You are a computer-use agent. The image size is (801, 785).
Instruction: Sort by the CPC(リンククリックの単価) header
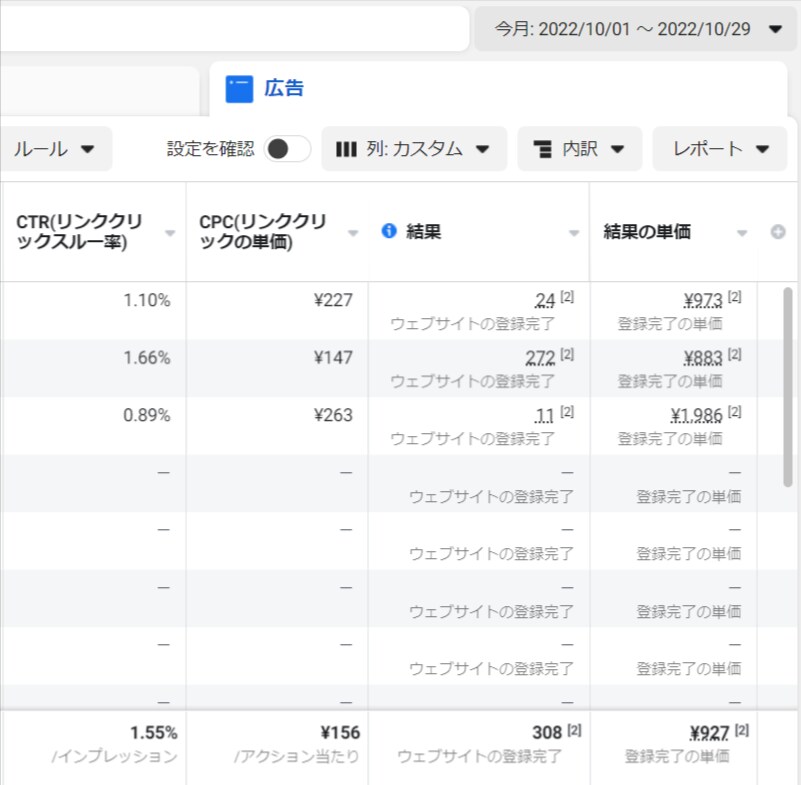[263, 231]
